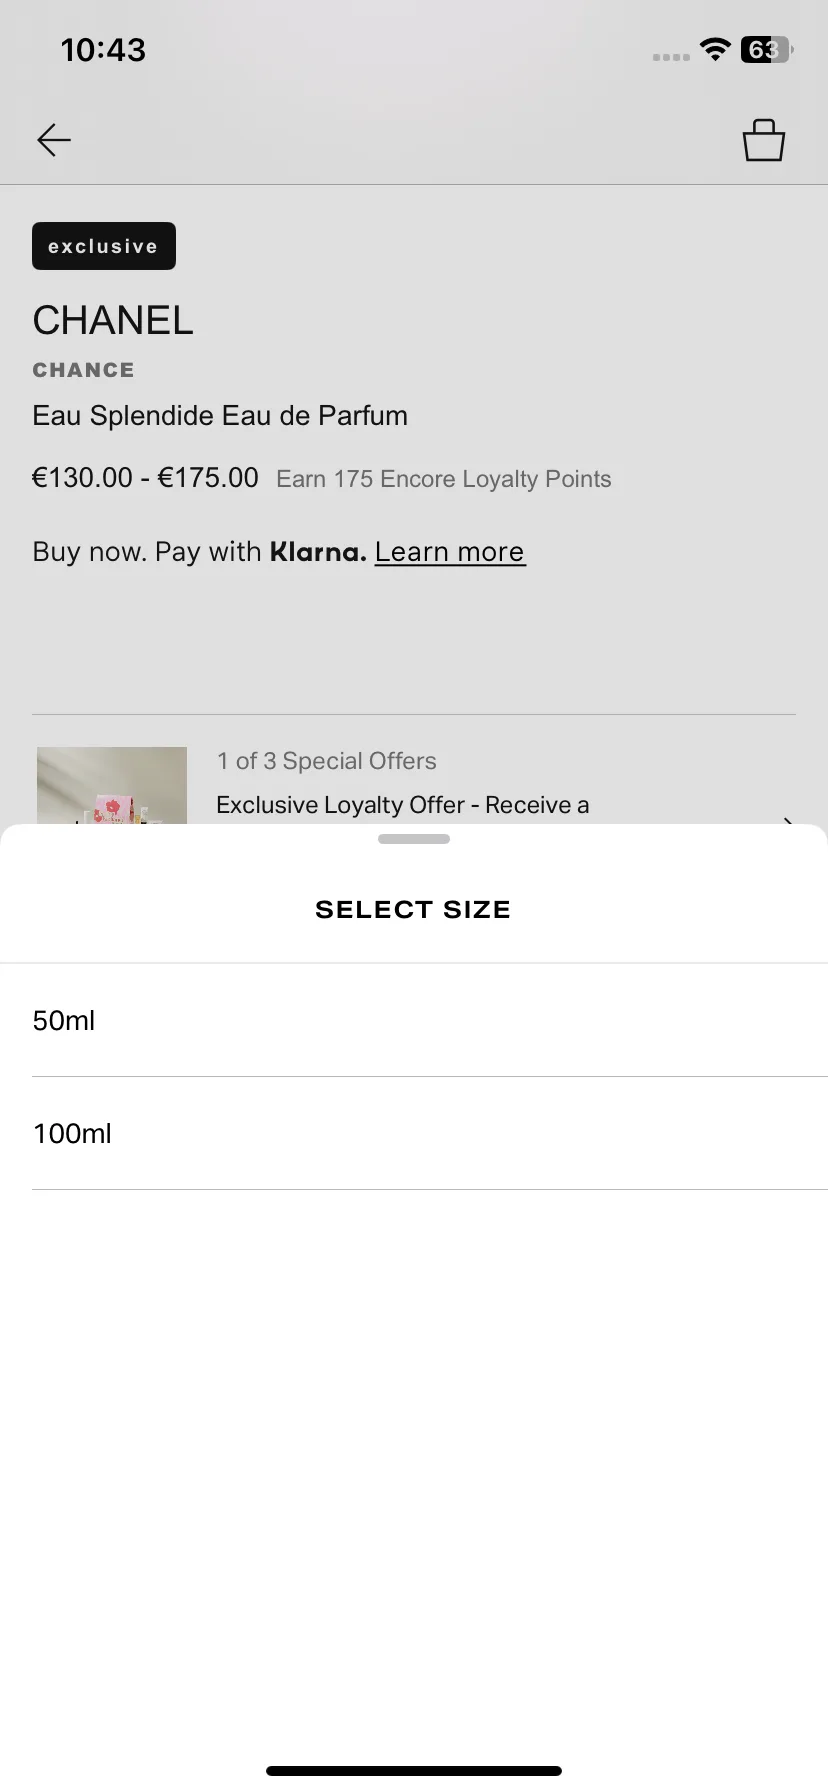Tap the sheet drag handle
The image size is (828, 1792).
click(x=414, y=839)
